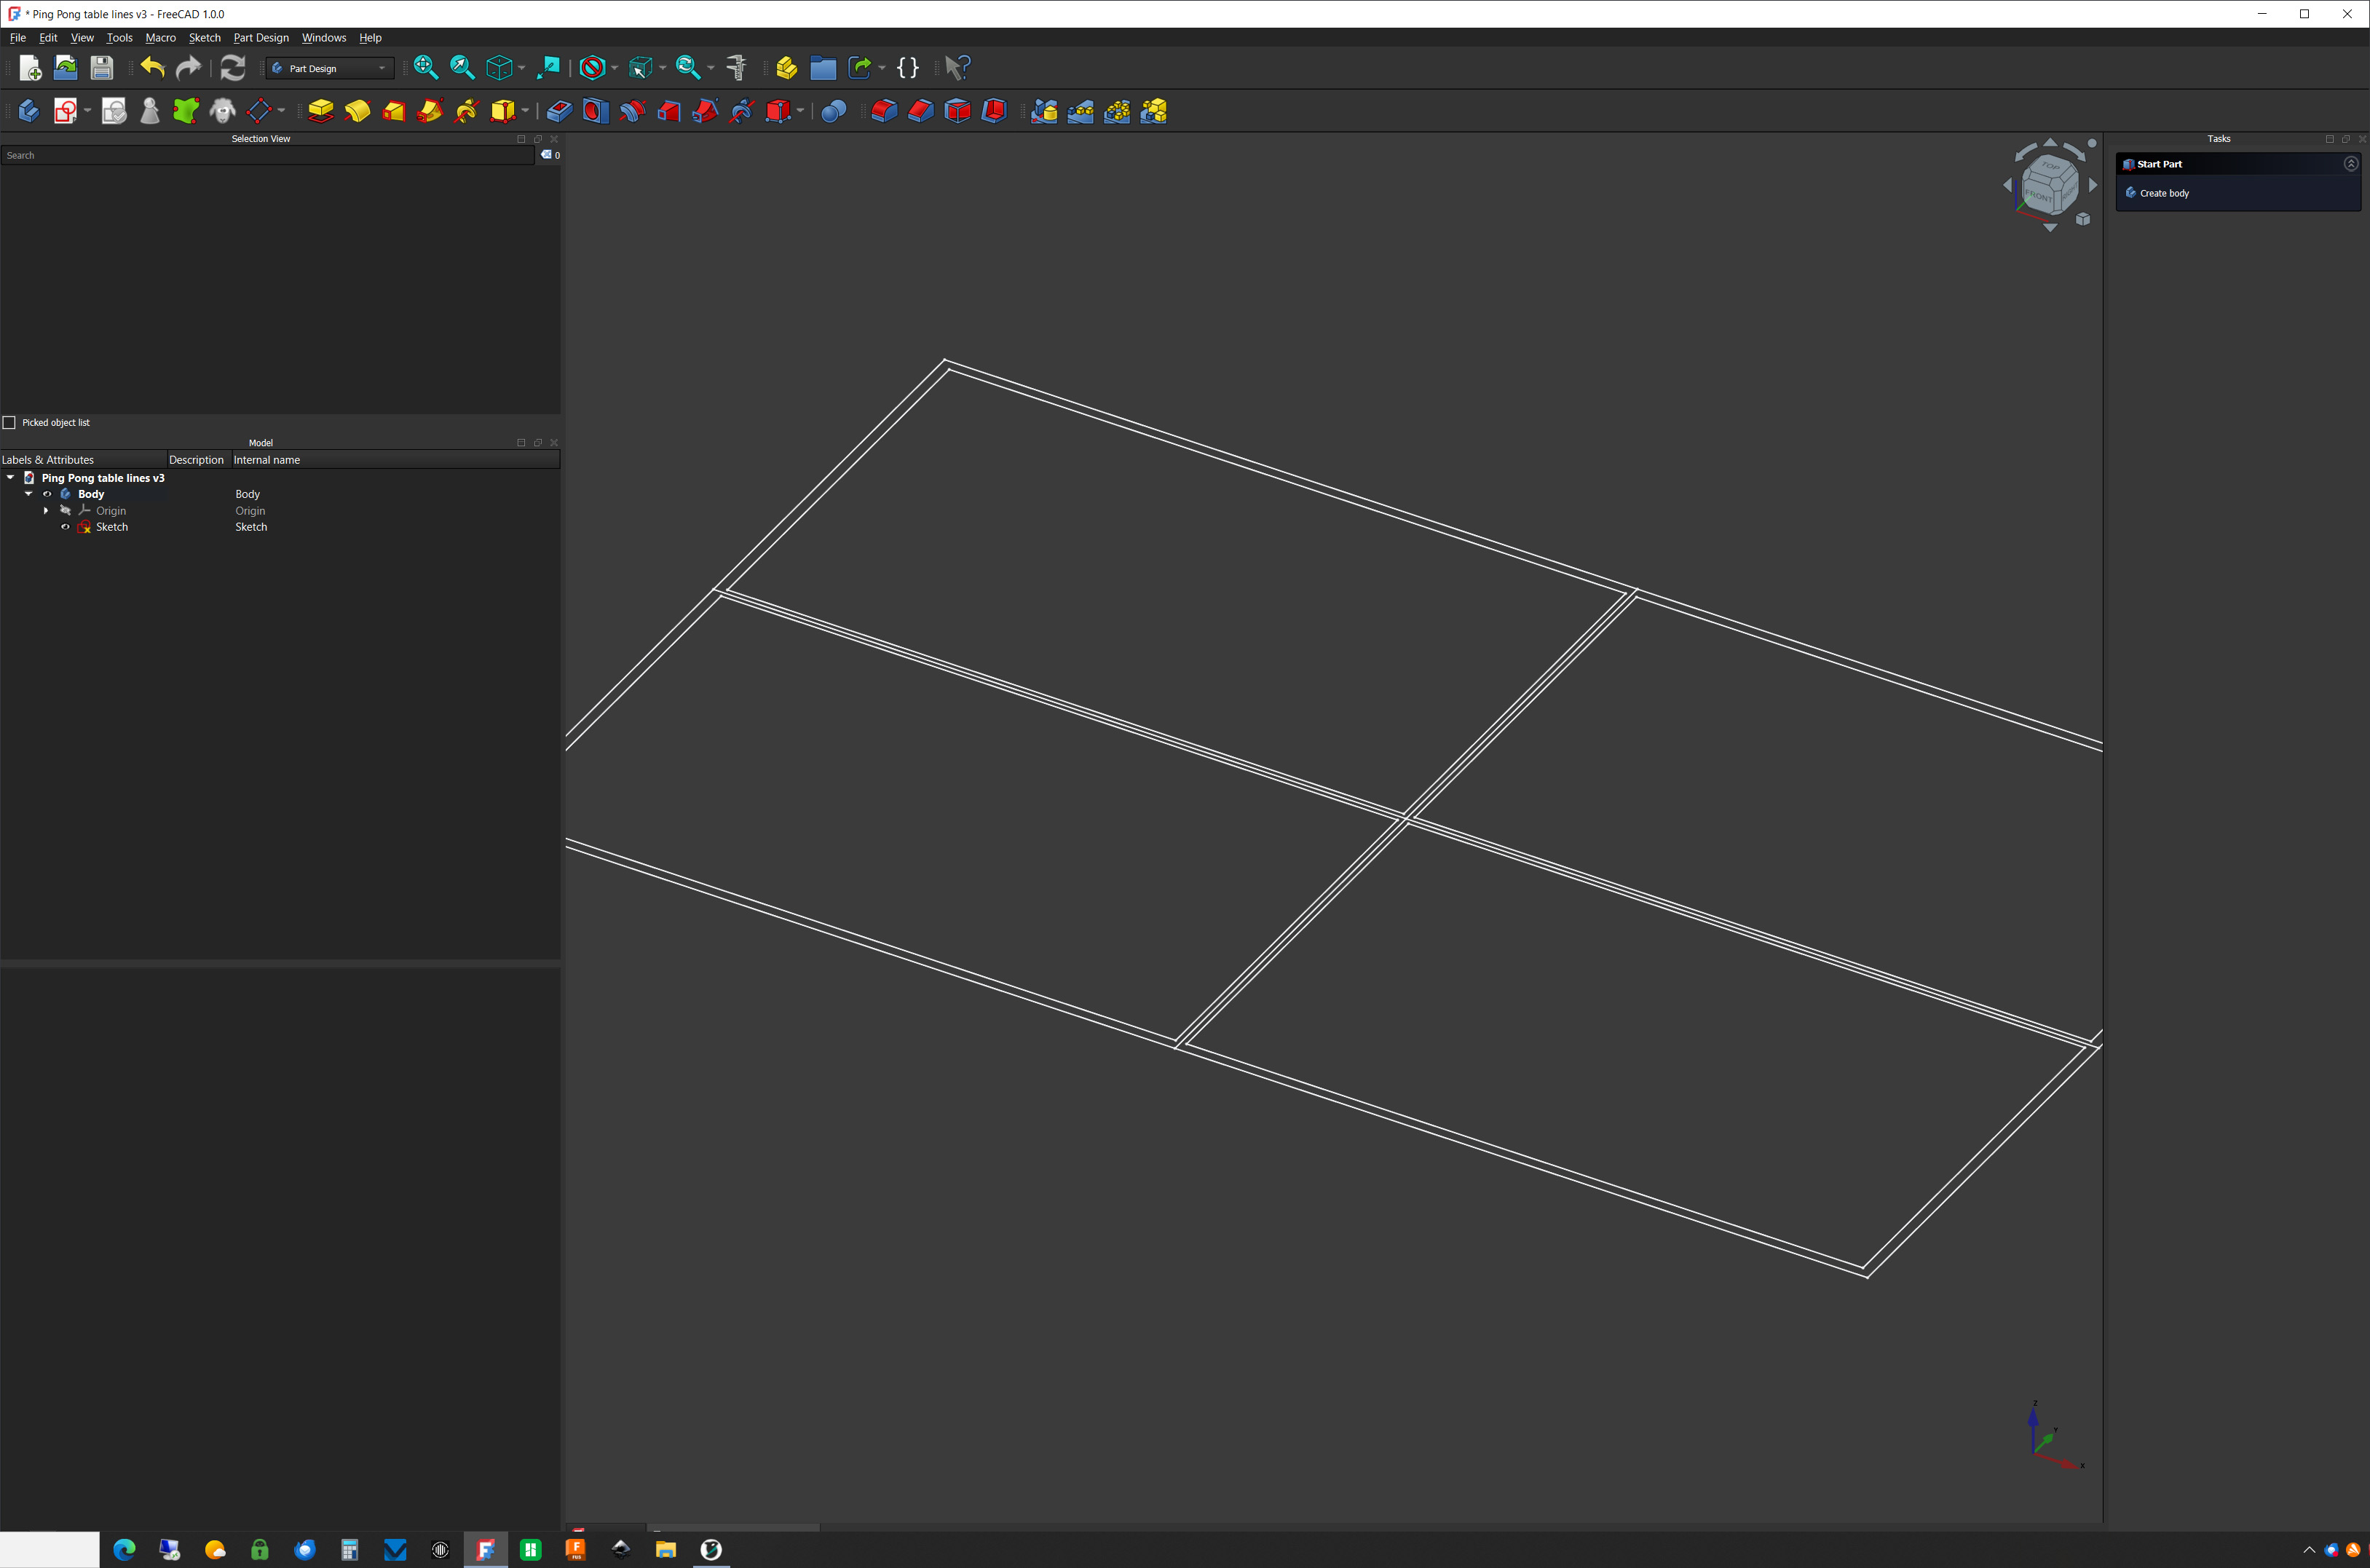Open the Pocket tool

click(559, 111)
